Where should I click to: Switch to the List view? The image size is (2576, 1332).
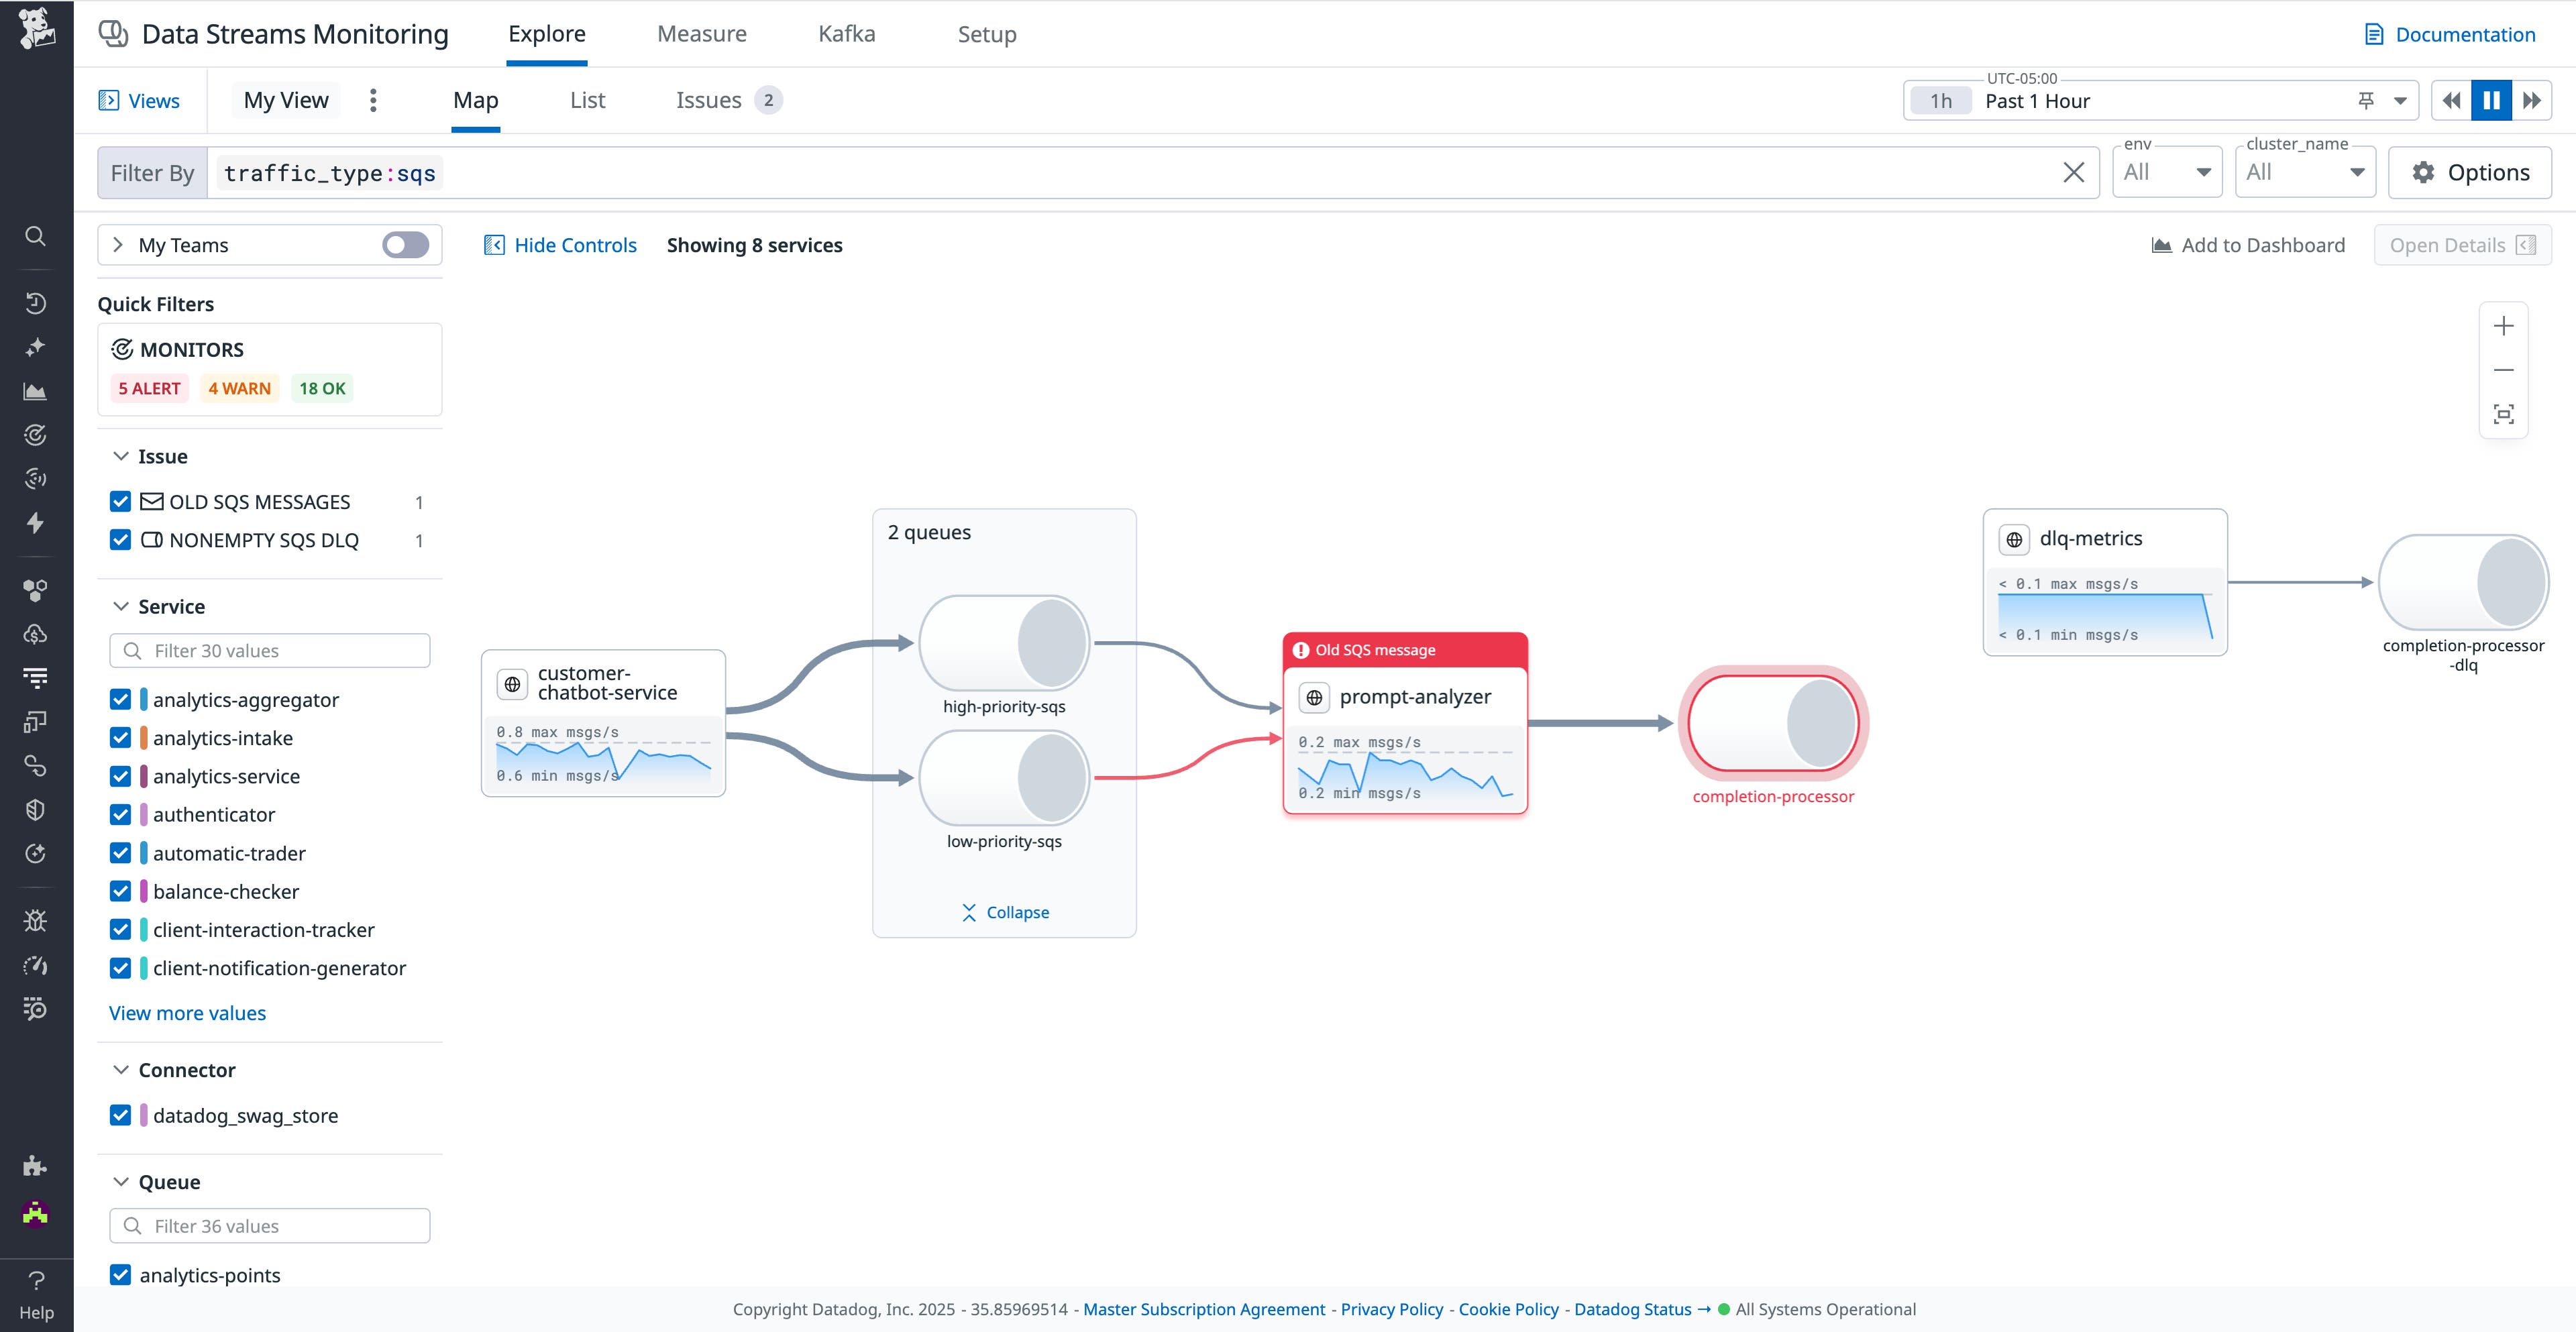pos(587,100)
